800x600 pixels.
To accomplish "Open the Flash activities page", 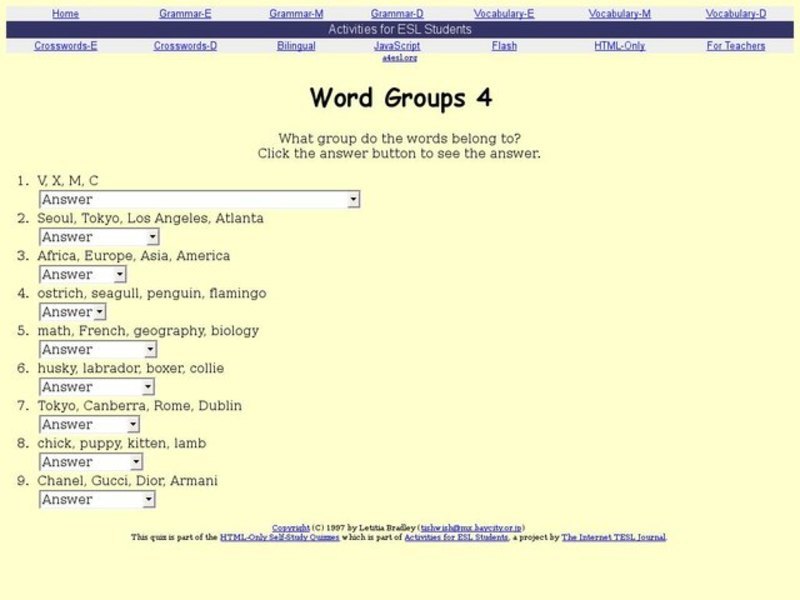I will click(504, 45).
